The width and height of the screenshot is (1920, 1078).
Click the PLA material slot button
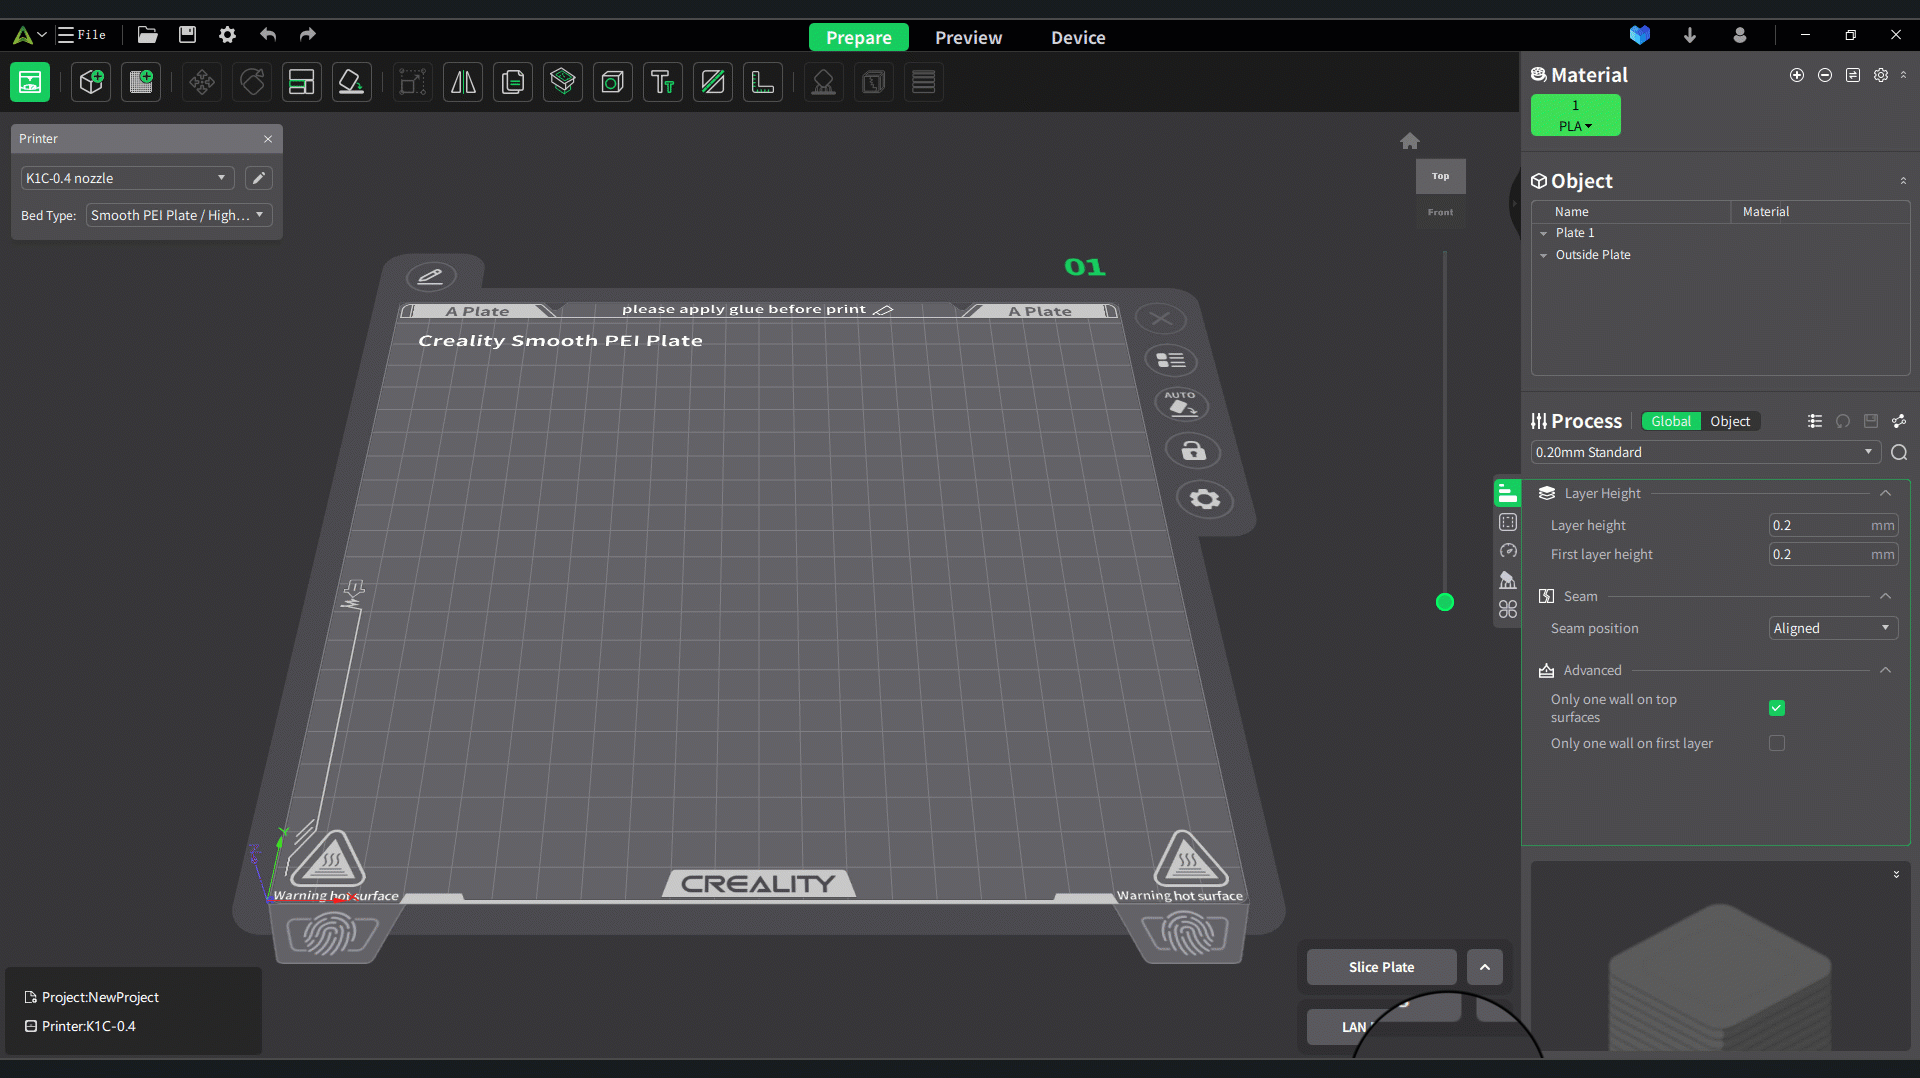[1575, 115]
